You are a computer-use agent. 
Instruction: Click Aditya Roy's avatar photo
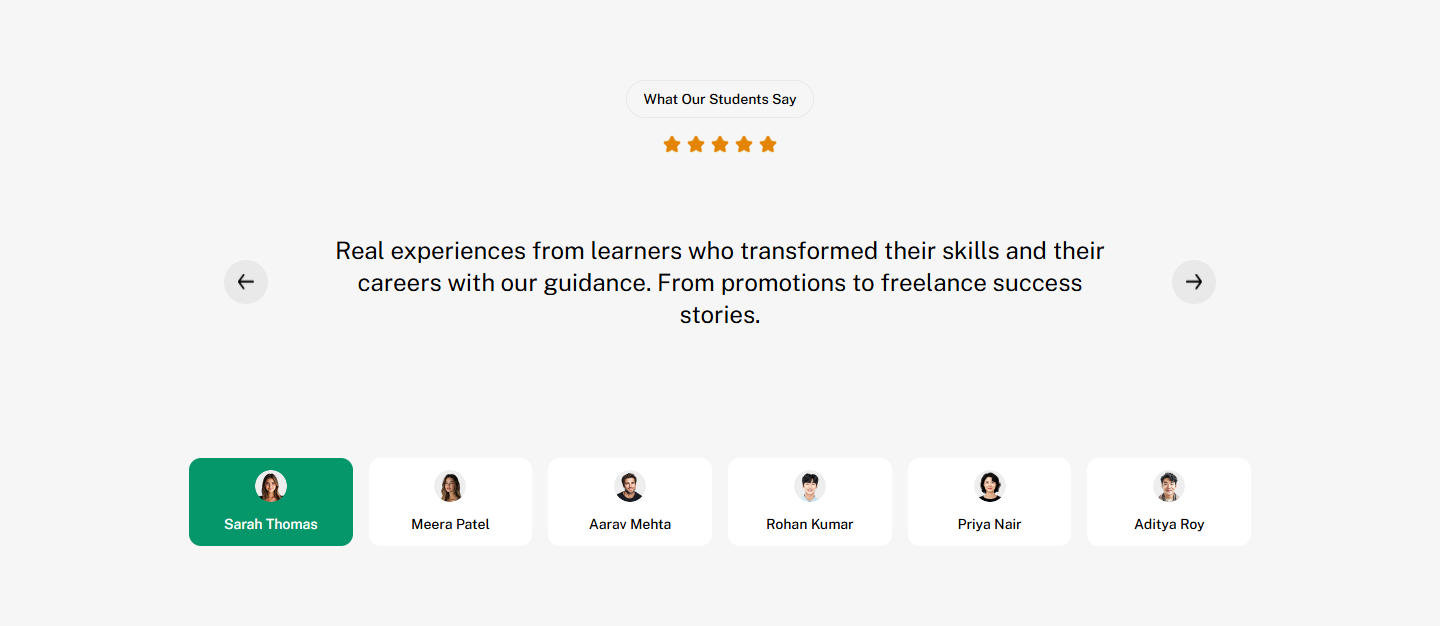coord(1169,486)
